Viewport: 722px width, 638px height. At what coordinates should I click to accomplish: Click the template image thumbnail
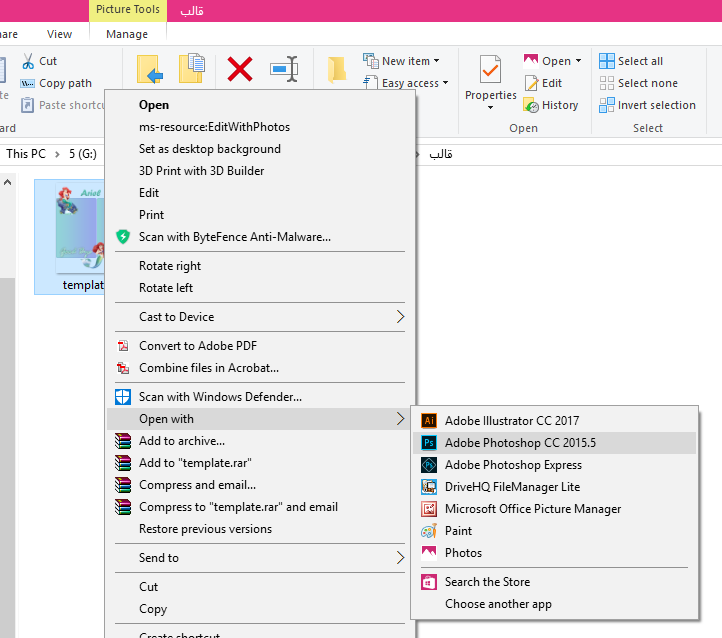tap(80, 227)
